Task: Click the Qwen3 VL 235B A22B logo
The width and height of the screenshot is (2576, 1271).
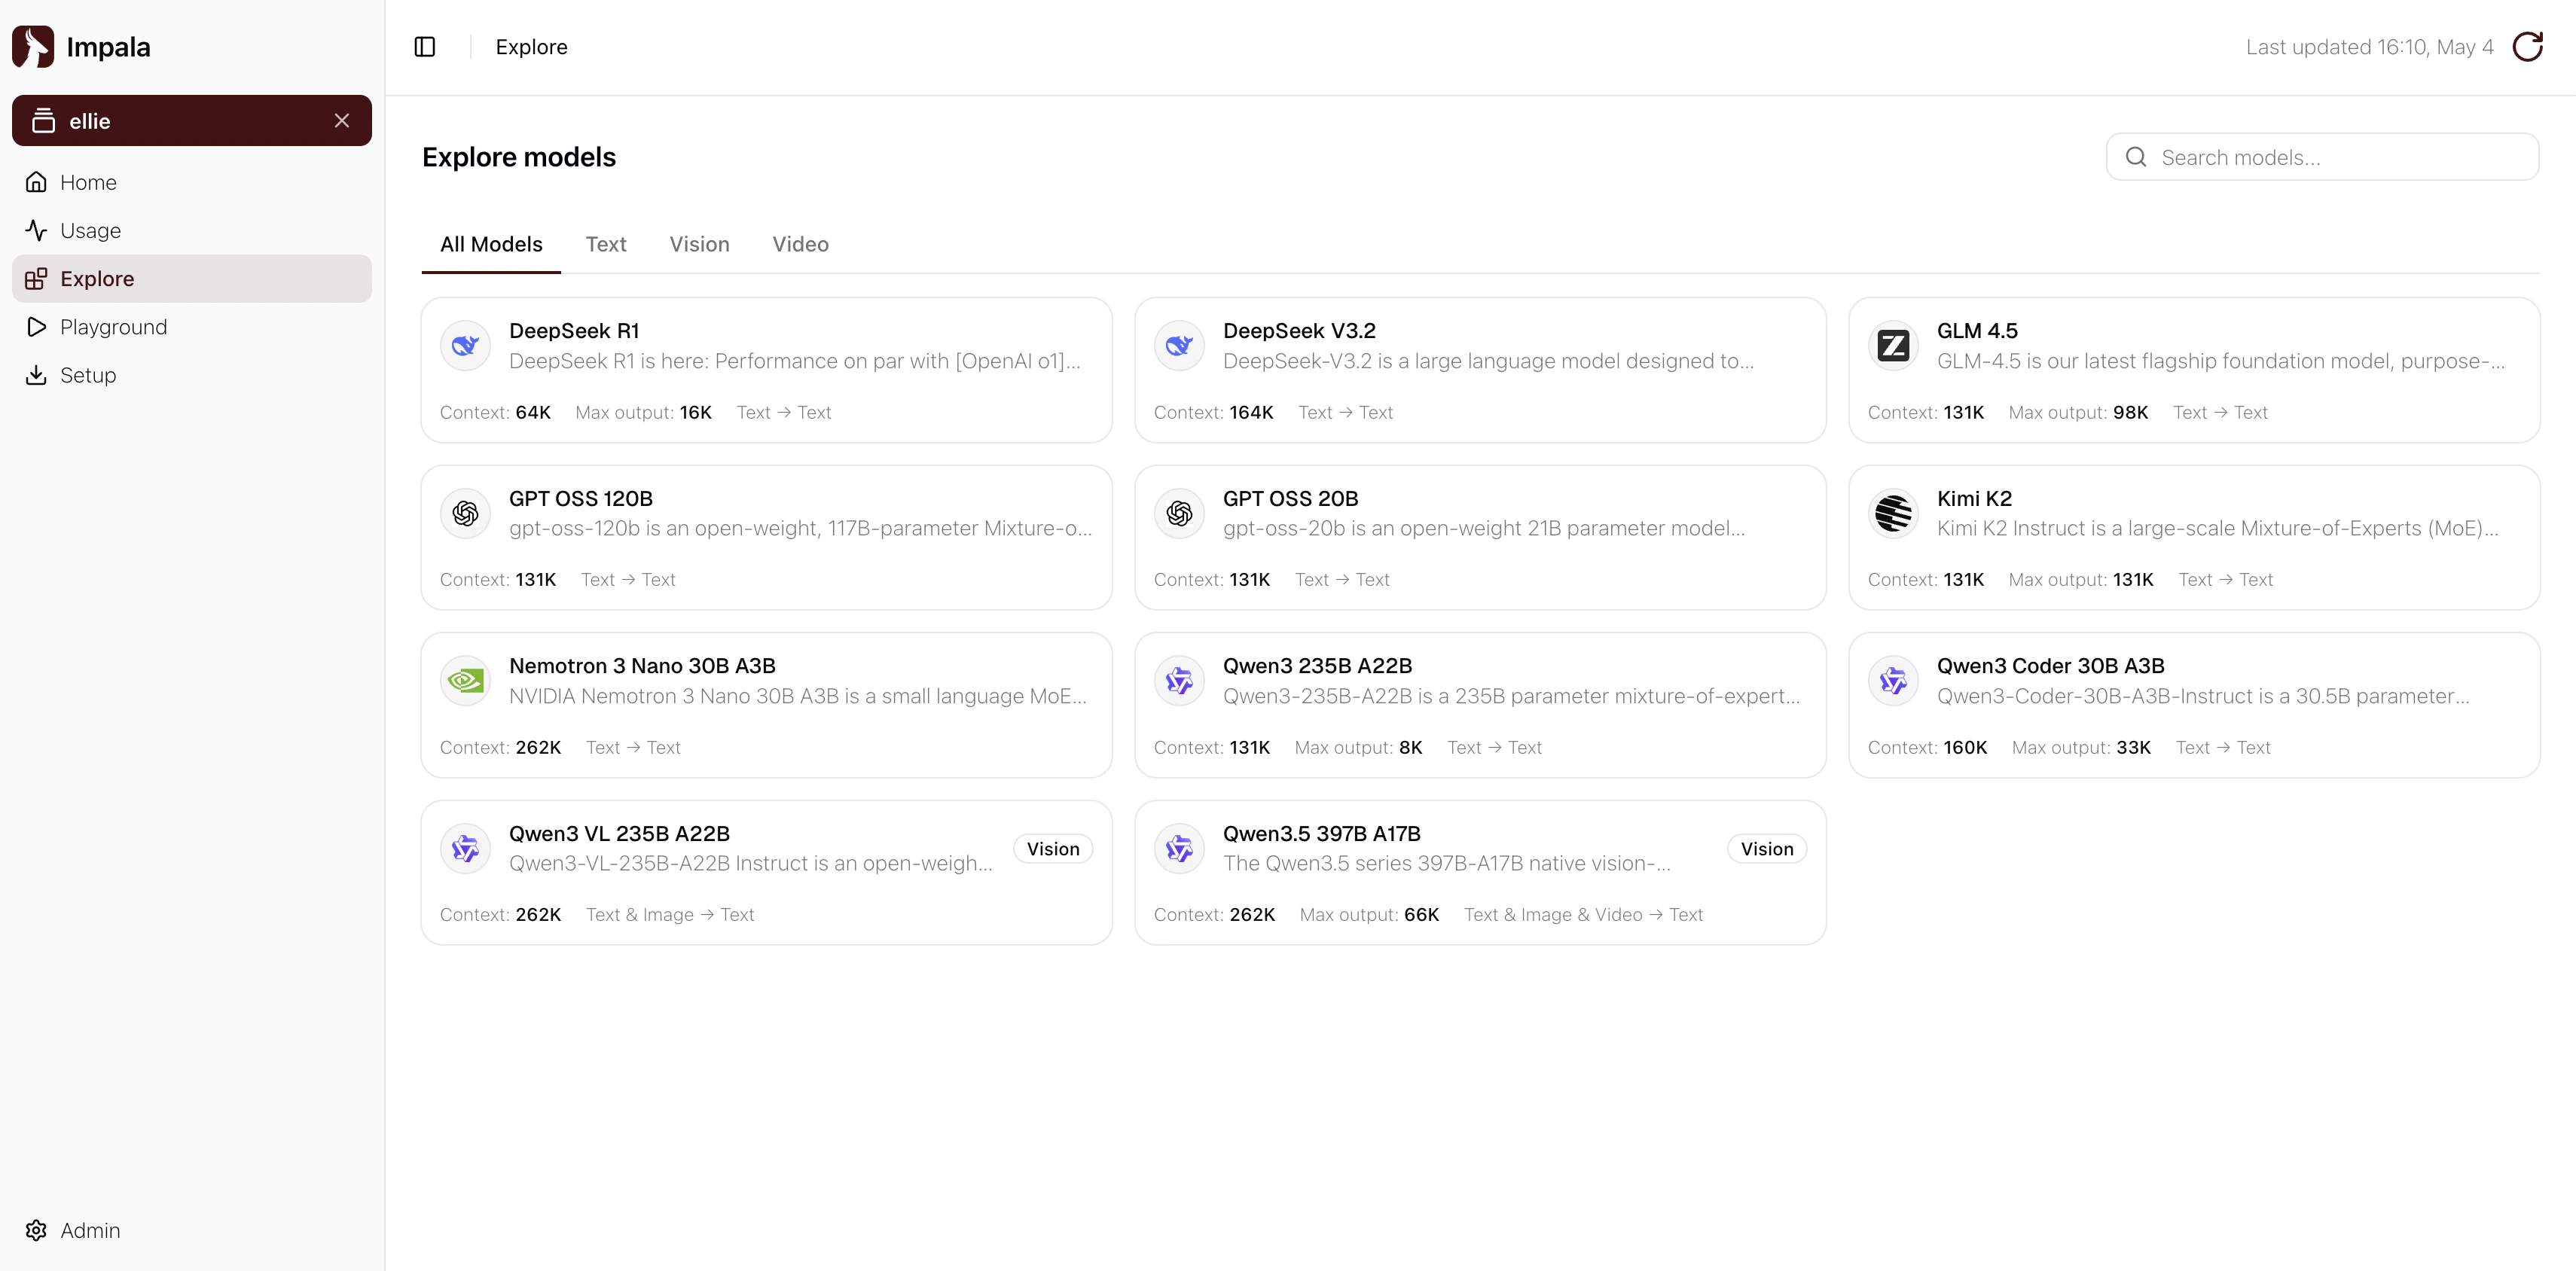Action: coord(465,849)
